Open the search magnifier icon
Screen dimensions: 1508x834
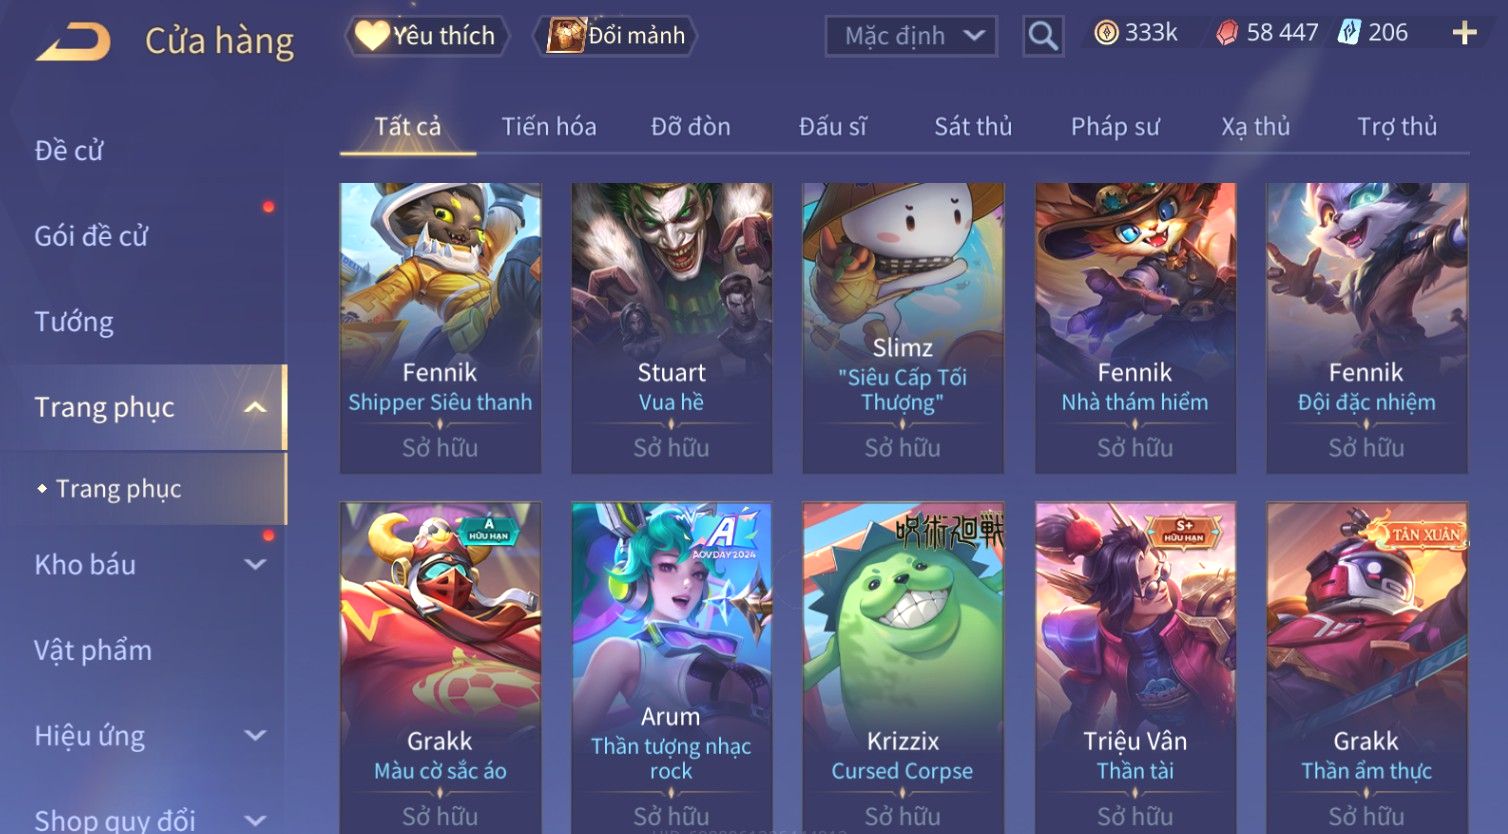[1043, 36]
